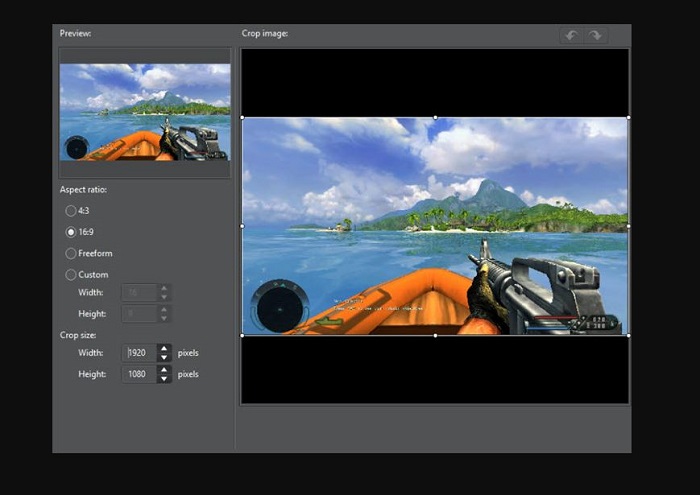This screenshot has height=495, width=700.
Task: Click the bottom-right crop handle
Action: [x=629, y=335]
